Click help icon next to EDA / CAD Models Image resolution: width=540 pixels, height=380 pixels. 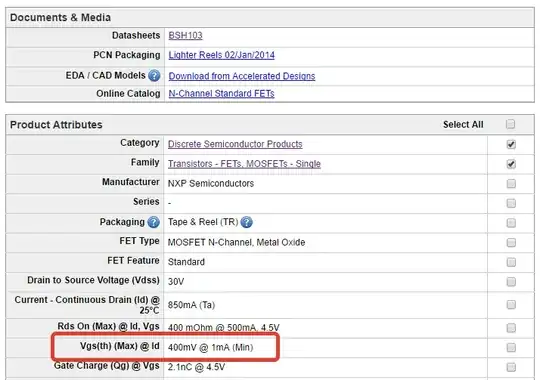[154, 75]
